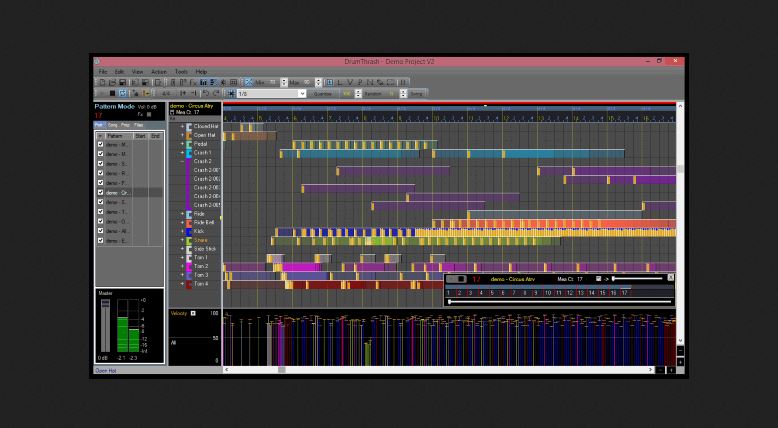Collapse the Crash 2 track group

182,162
